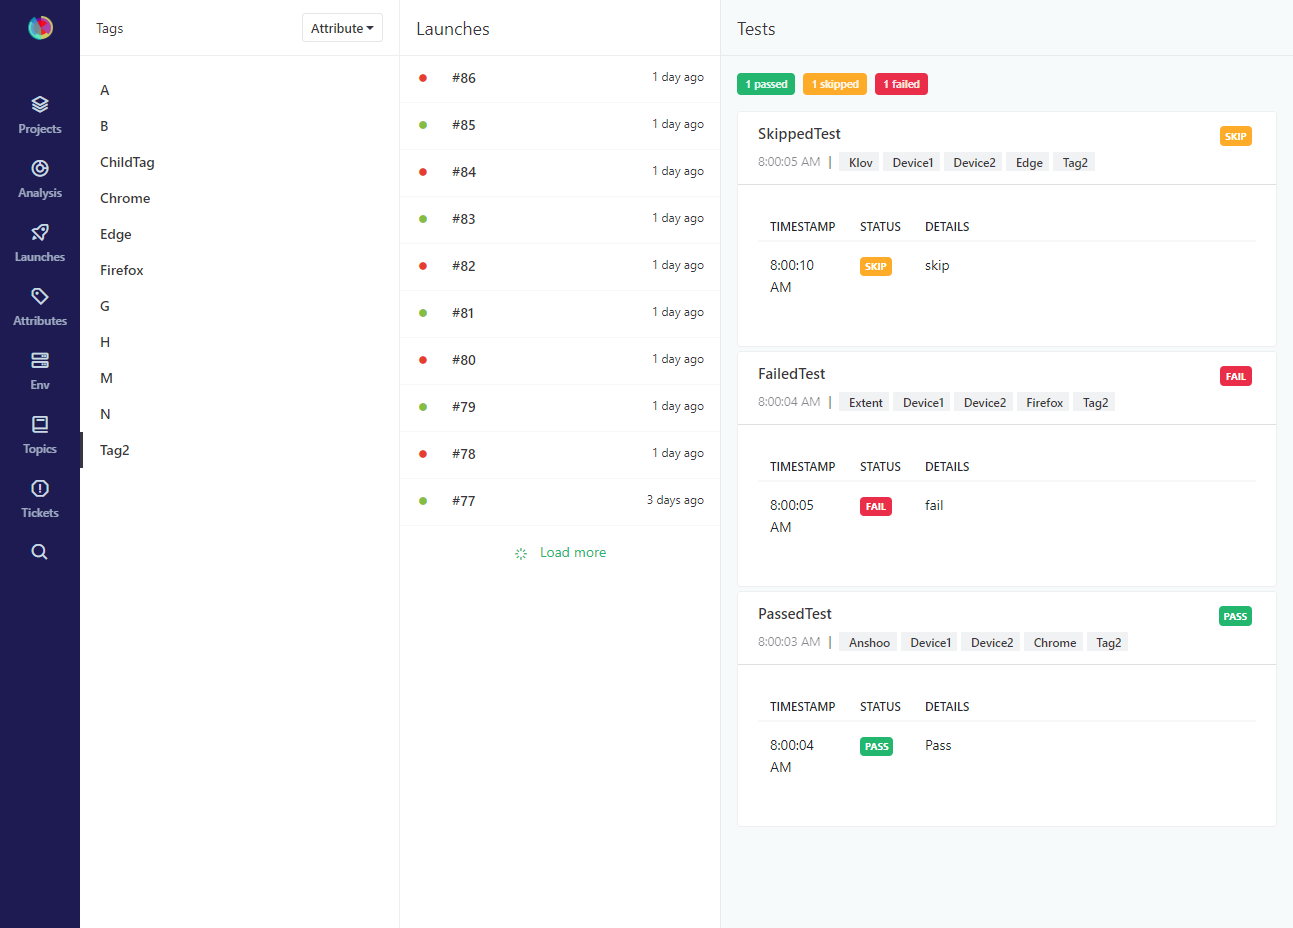The width and height of the screenshot is (1293, 928).
Task: Click the SKIP status in the log row
Action: [x=876, y=266]
